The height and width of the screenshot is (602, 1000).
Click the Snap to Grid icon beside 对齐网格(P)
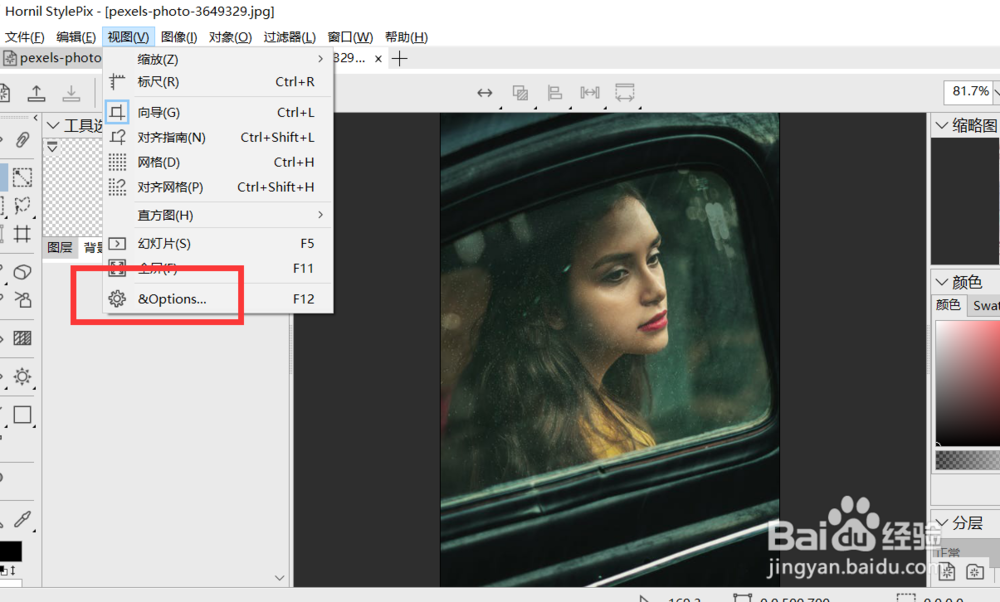(x=117, y=187)
